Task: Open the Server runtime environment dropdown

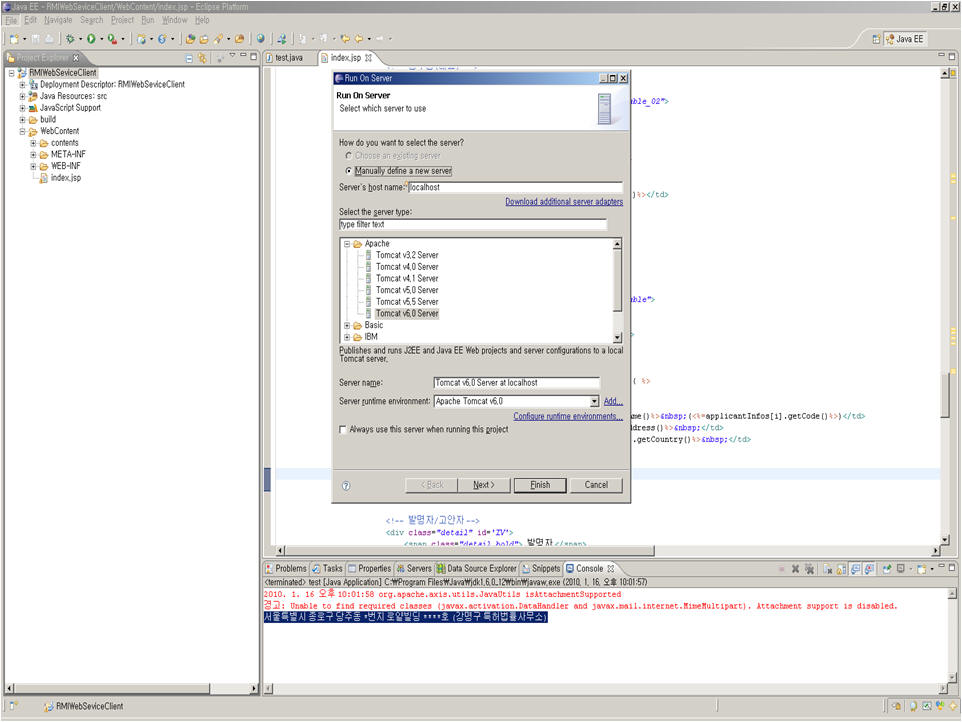Action: 594,400
